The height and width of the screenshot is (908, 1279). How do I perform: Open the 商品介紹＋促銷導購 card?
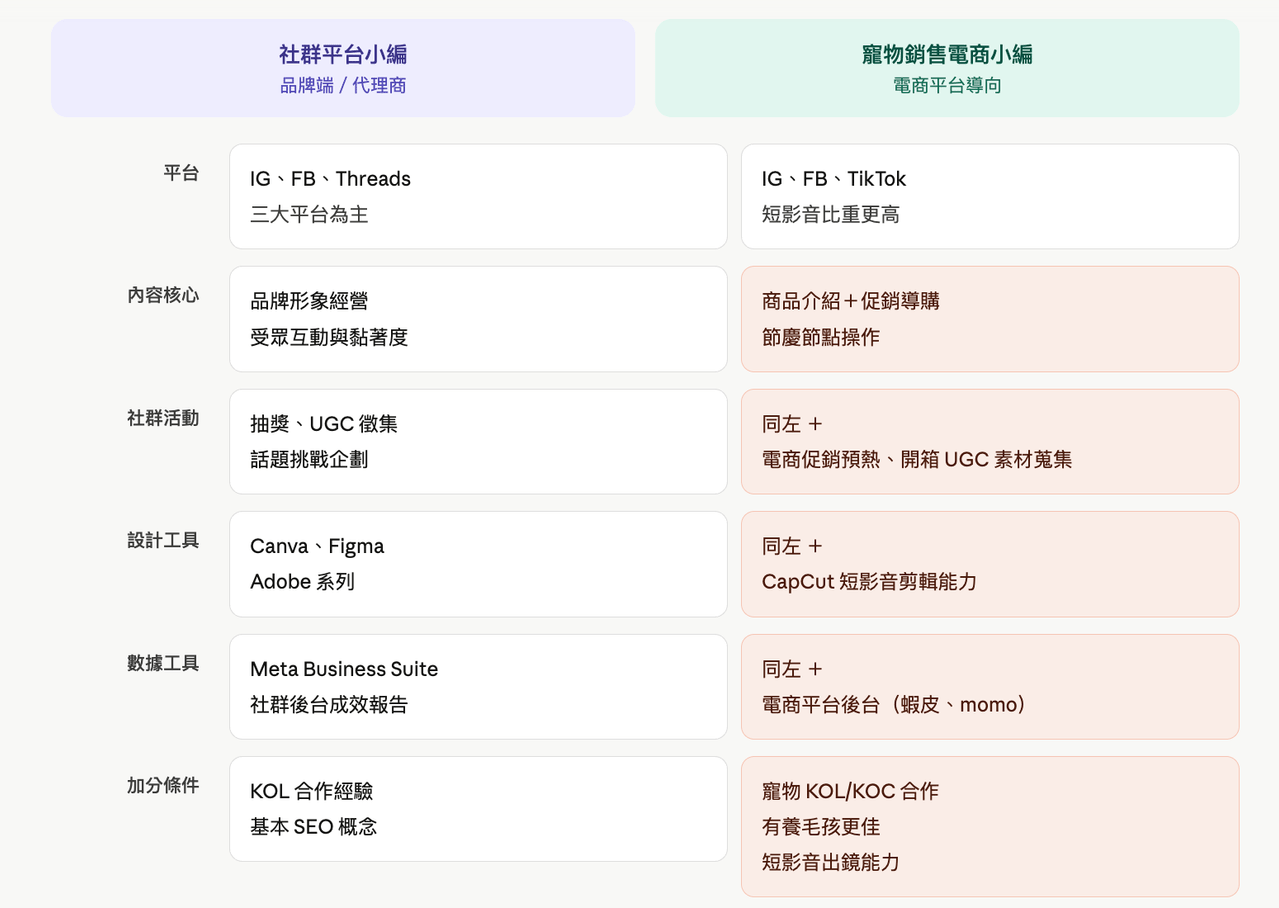coord(990,319)
